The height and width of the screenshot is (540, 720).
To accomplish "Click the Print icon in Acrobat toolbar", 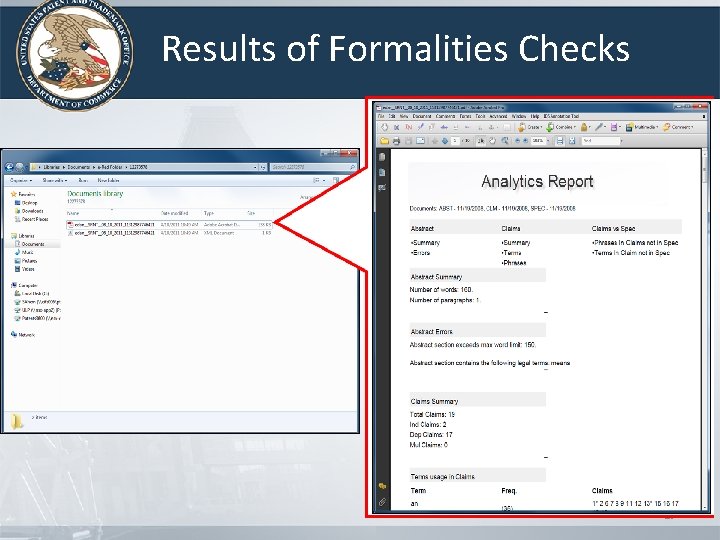I will (396, 141).
